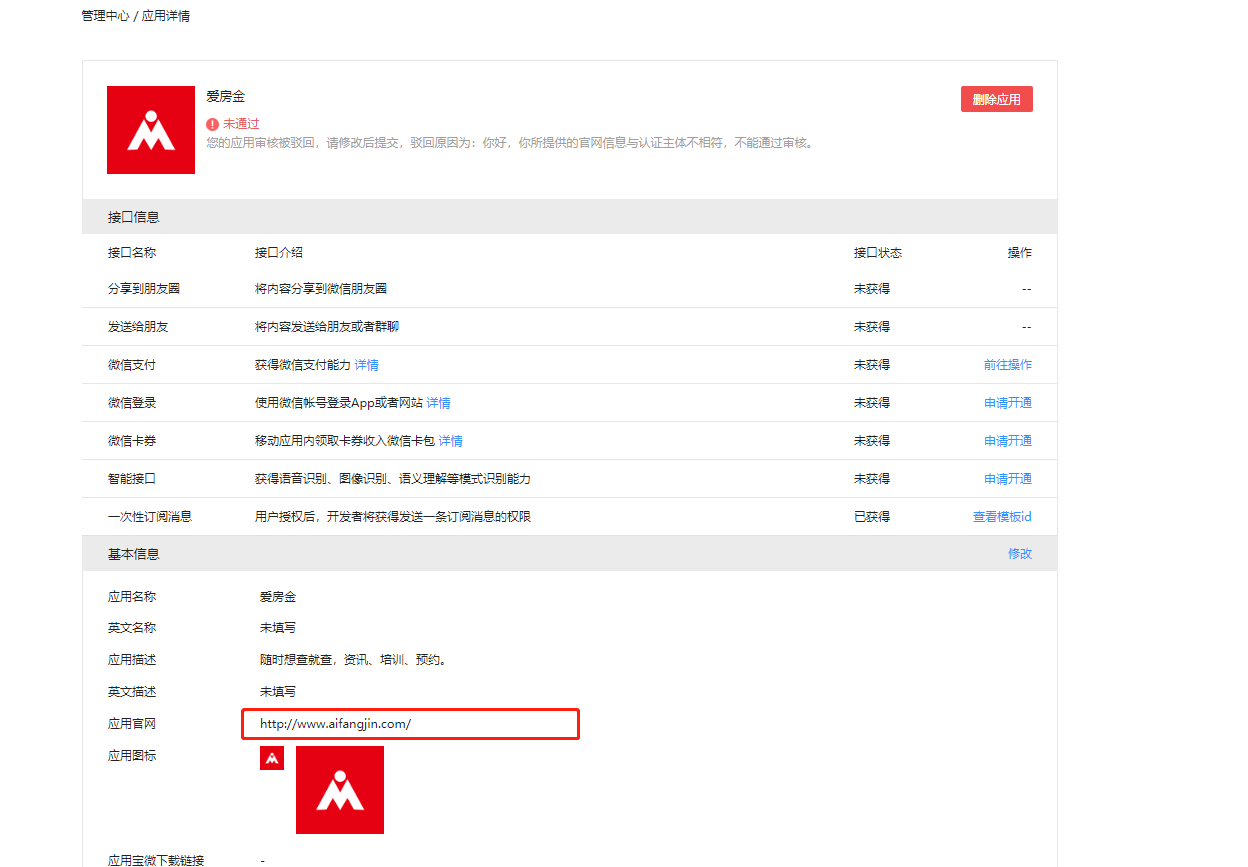Click the 应用宝微下载链接 label
The image size is (1248, 867).
point(156,860)
